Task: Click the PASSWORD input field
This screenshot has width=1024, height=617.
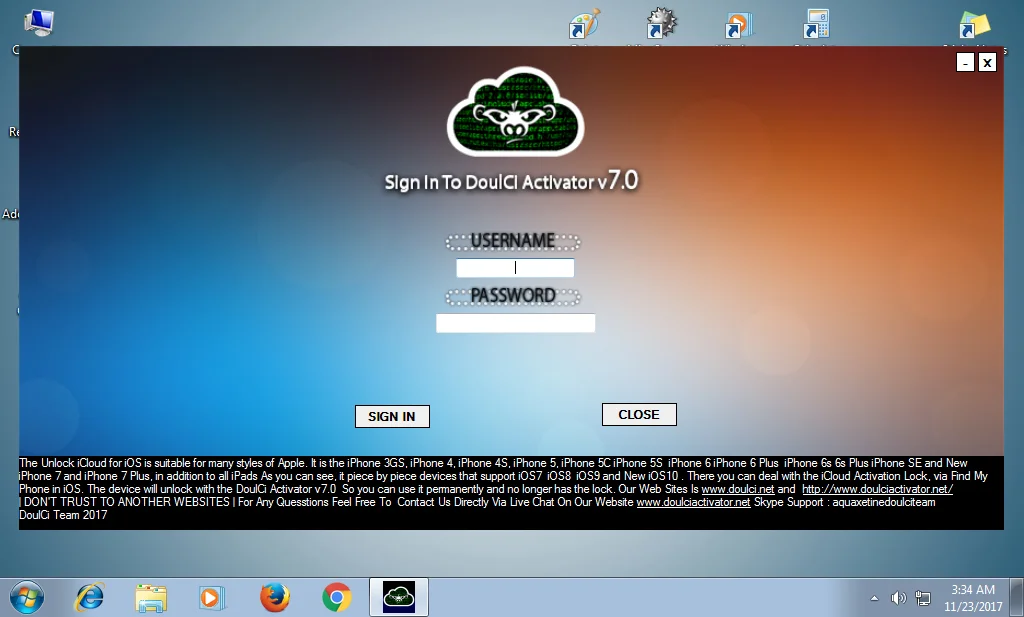Action: (x=514, y=322)
